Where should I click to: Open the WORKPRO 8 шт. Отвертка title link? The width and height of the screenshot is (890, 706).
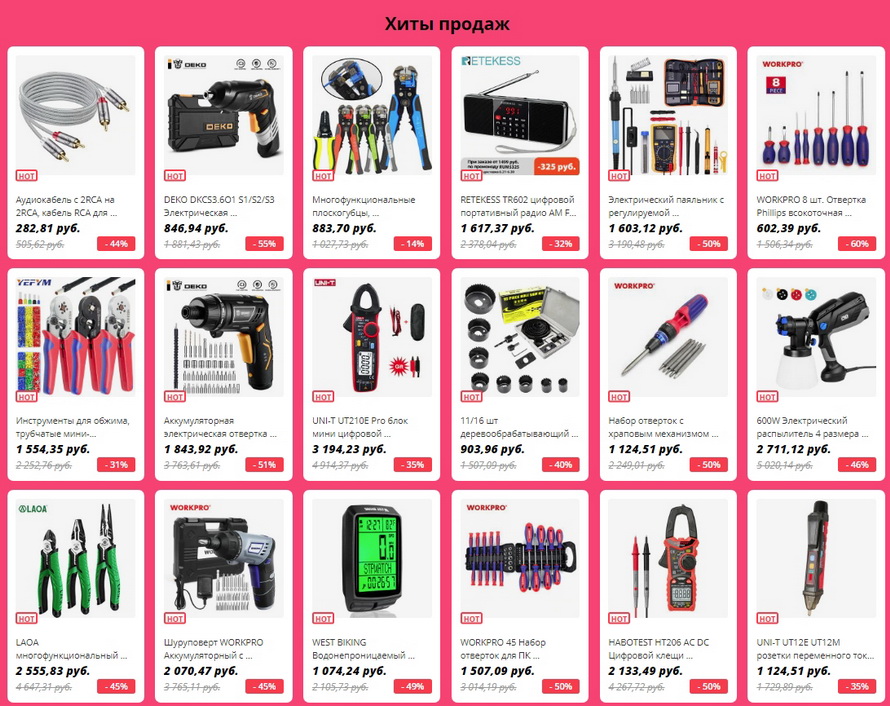[811, 206]
